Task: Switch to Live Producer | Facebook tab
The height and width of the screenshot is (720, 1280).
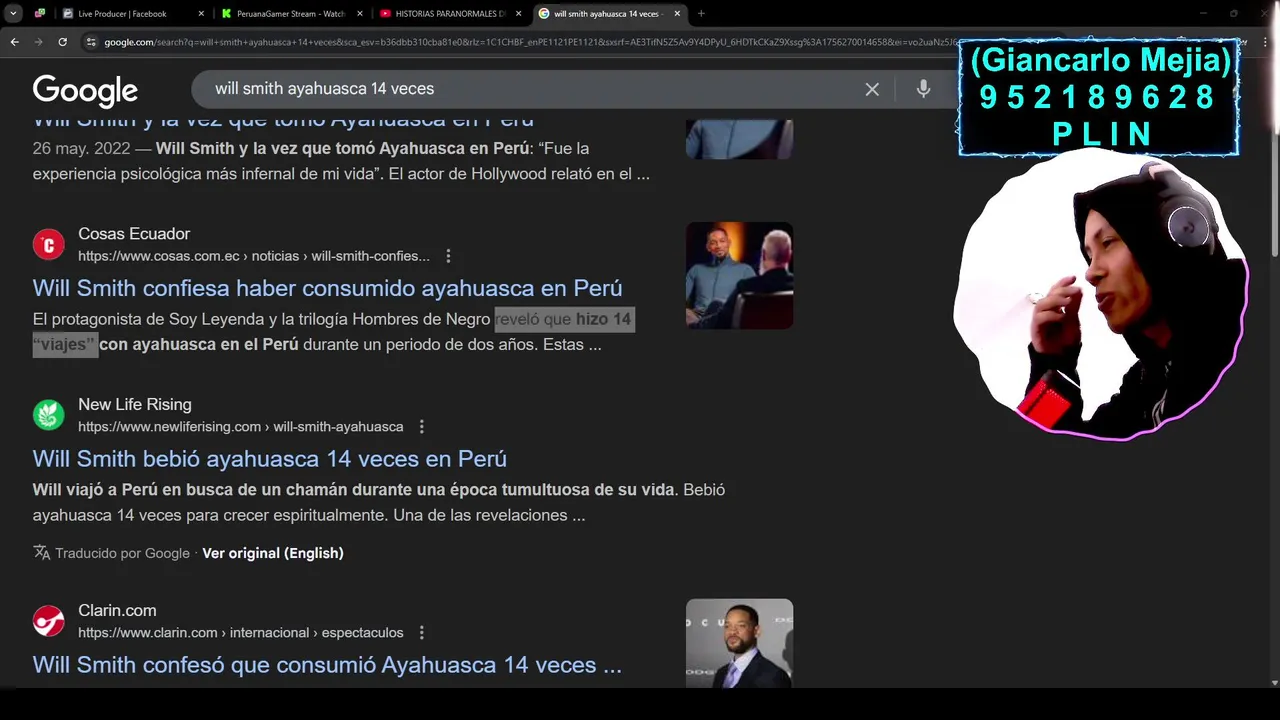Action: [x=122, y=13]
